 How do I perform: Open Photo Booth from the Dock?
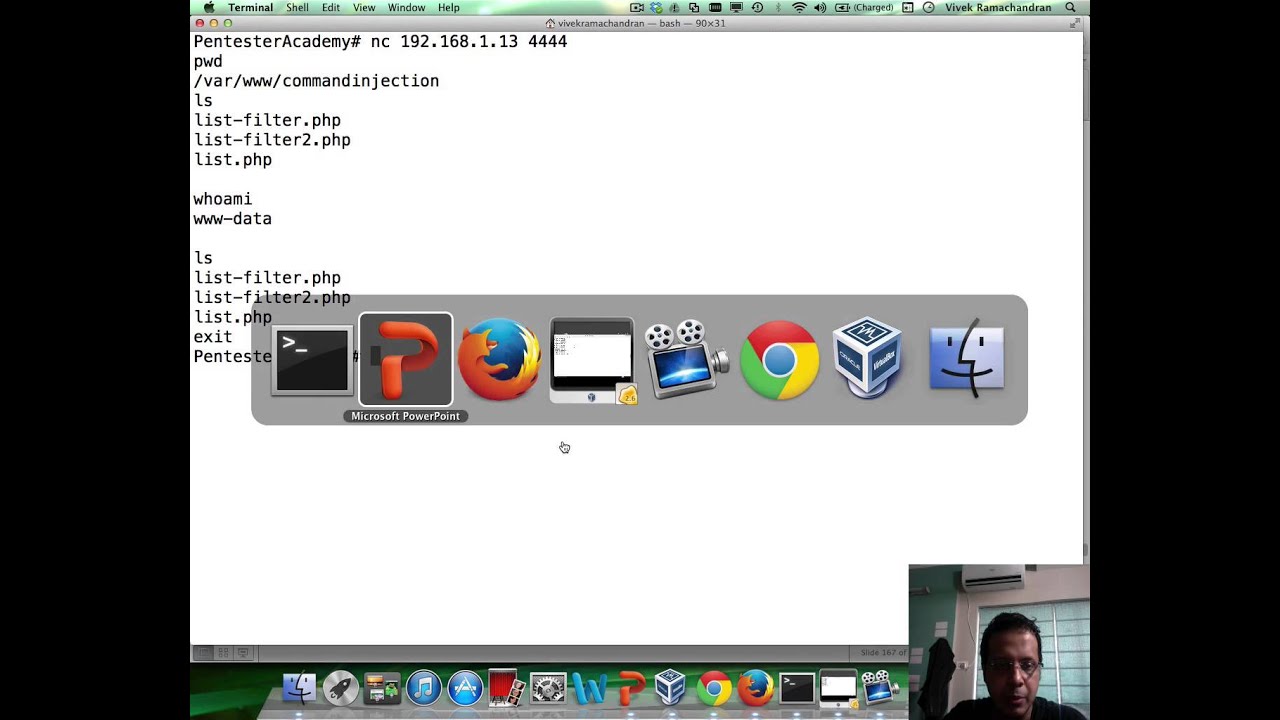coord(506,688)
